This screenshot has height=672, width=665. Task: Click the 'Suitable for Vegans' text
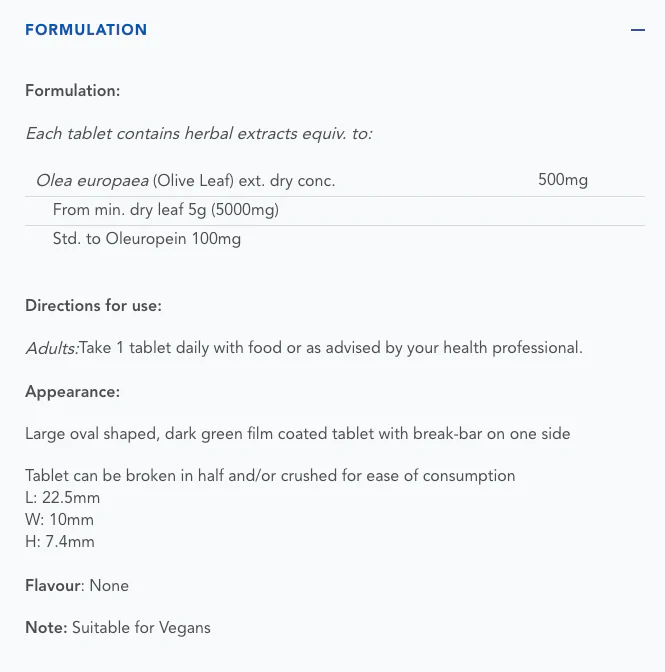tap(141, 628)
